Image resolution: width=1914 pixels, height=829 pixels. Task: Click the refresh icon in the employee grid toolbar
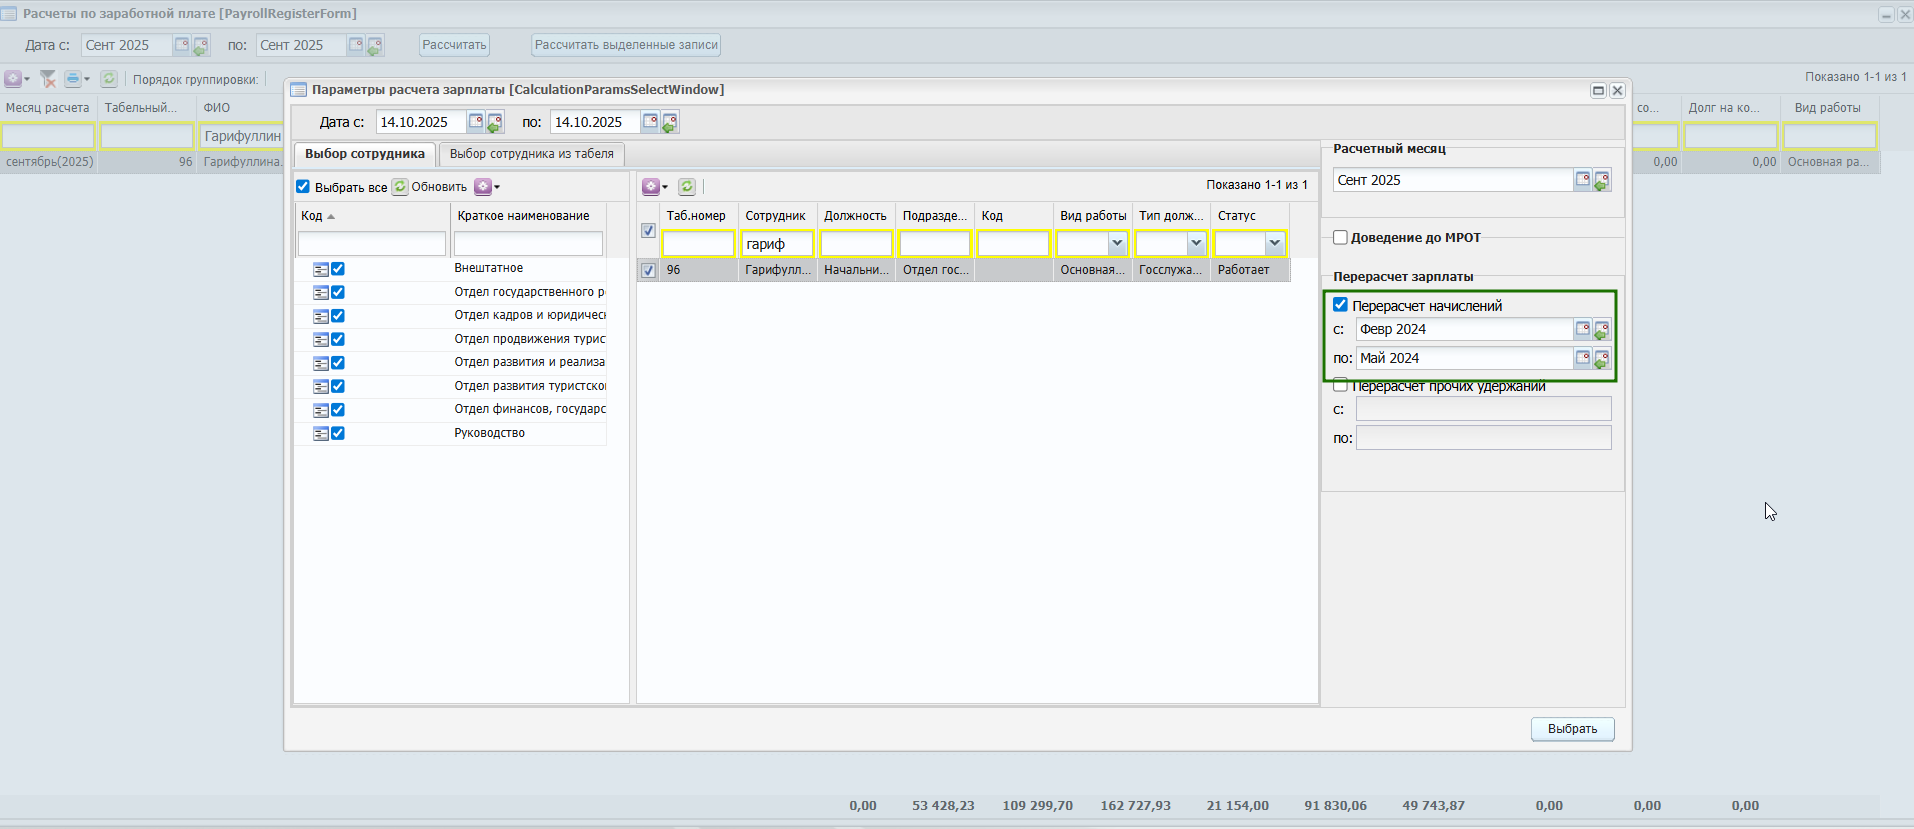tap(687, 187)
